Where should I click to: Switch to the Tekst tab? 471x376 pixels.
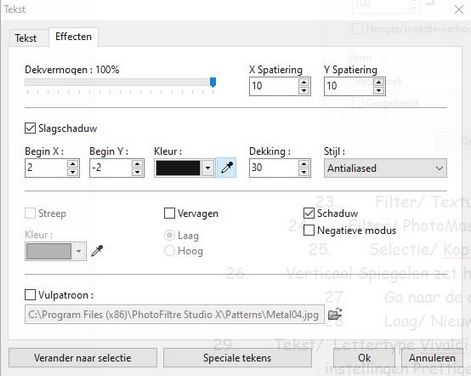pyautogui.click(x=26, y=38)
